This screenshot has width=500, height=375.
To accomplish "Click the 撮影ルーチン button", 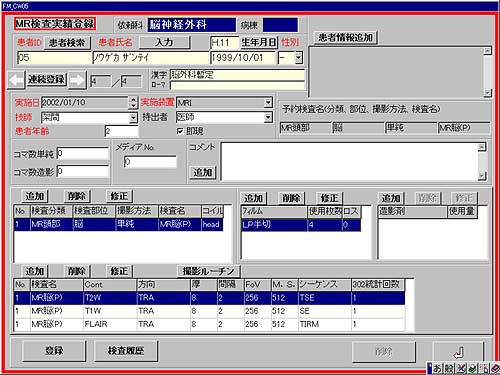I will [208, 271].
